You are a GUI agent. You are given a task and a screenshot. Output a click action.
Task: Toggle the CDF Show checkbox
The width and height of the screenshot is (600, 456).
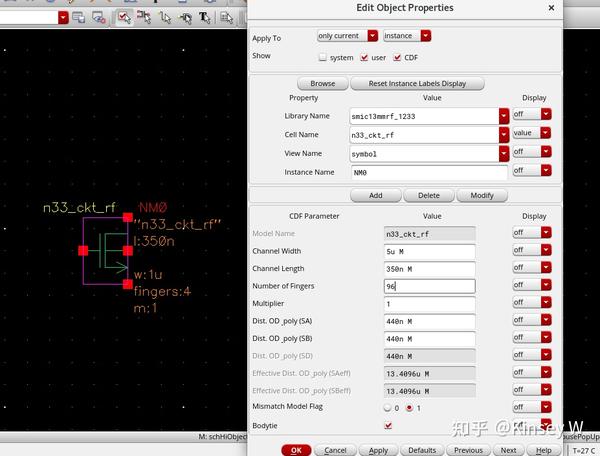click(397, 57)
